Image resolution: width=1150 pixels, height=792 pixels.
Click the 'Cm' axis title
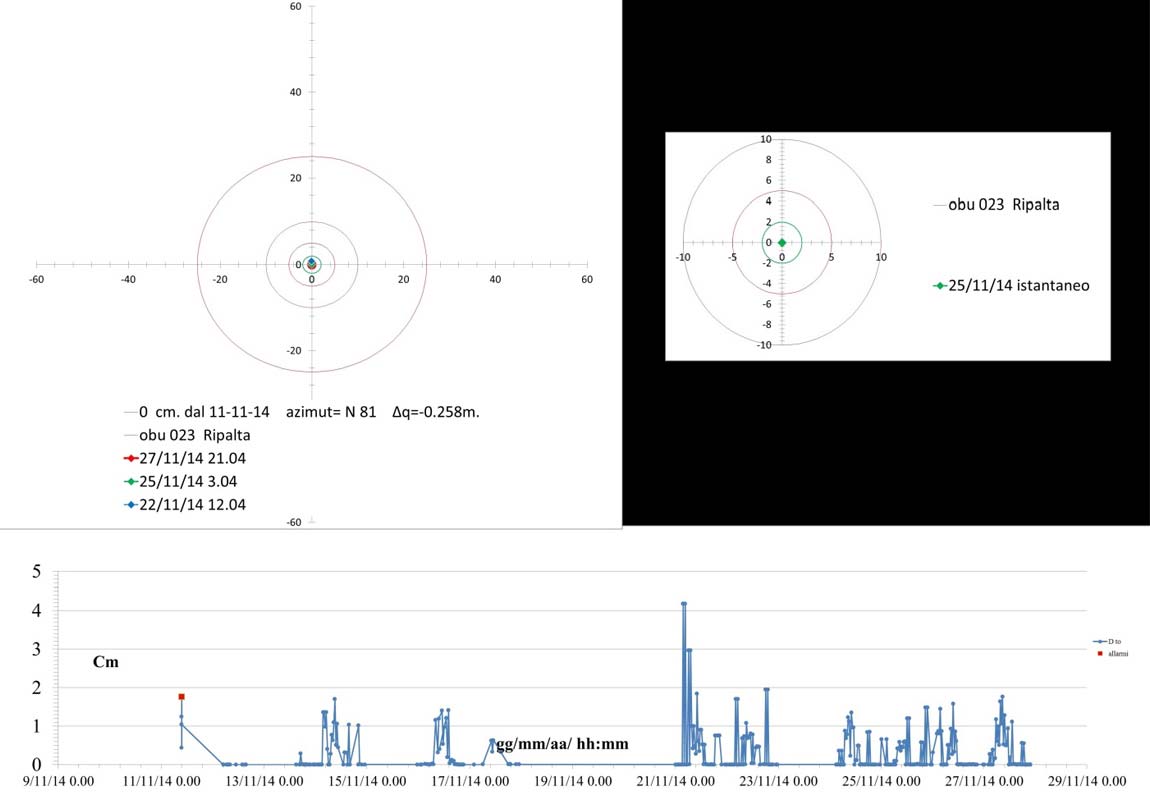click(x=106, y=662)
